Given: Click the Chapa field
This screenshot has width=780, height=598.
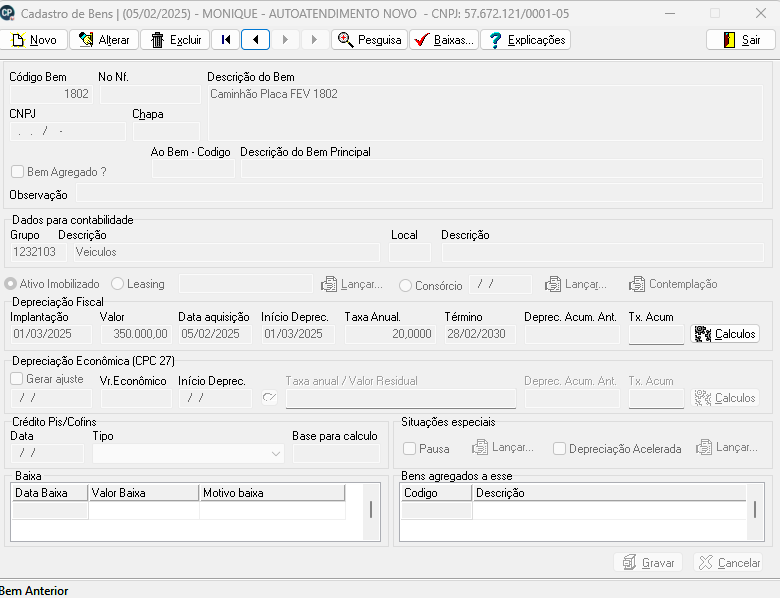Looking at the screenshot, I should [x=166, y=131].
